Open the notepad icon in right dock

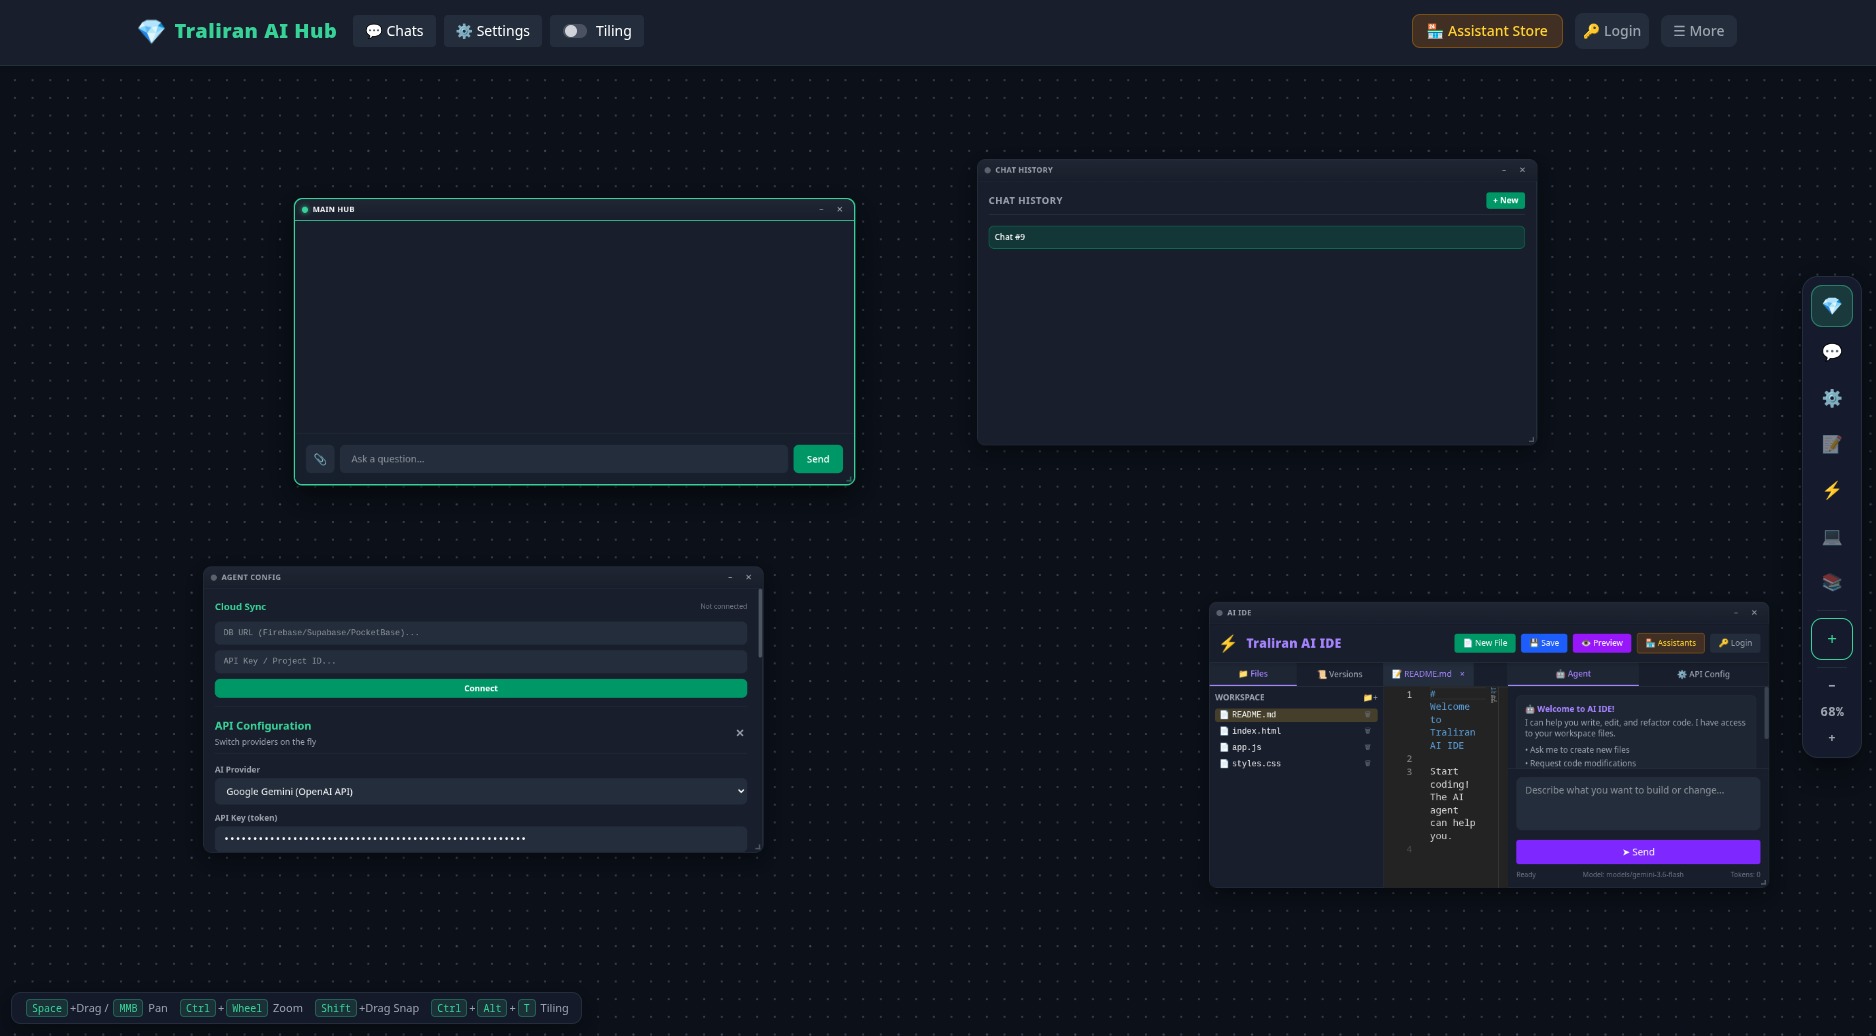(x=1831, y=444)
